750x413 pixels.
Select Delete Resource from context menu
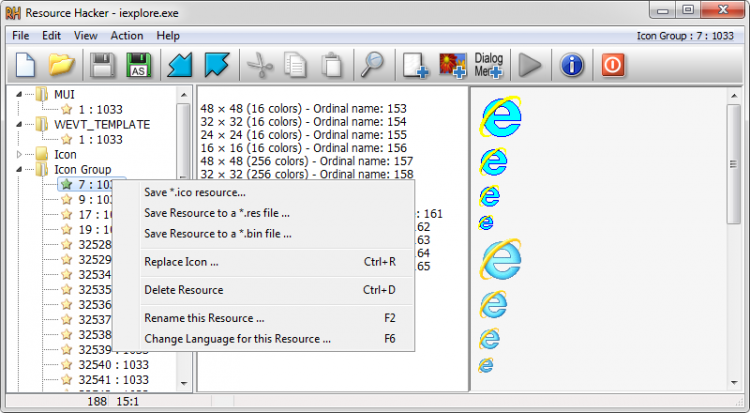point(277,290)
